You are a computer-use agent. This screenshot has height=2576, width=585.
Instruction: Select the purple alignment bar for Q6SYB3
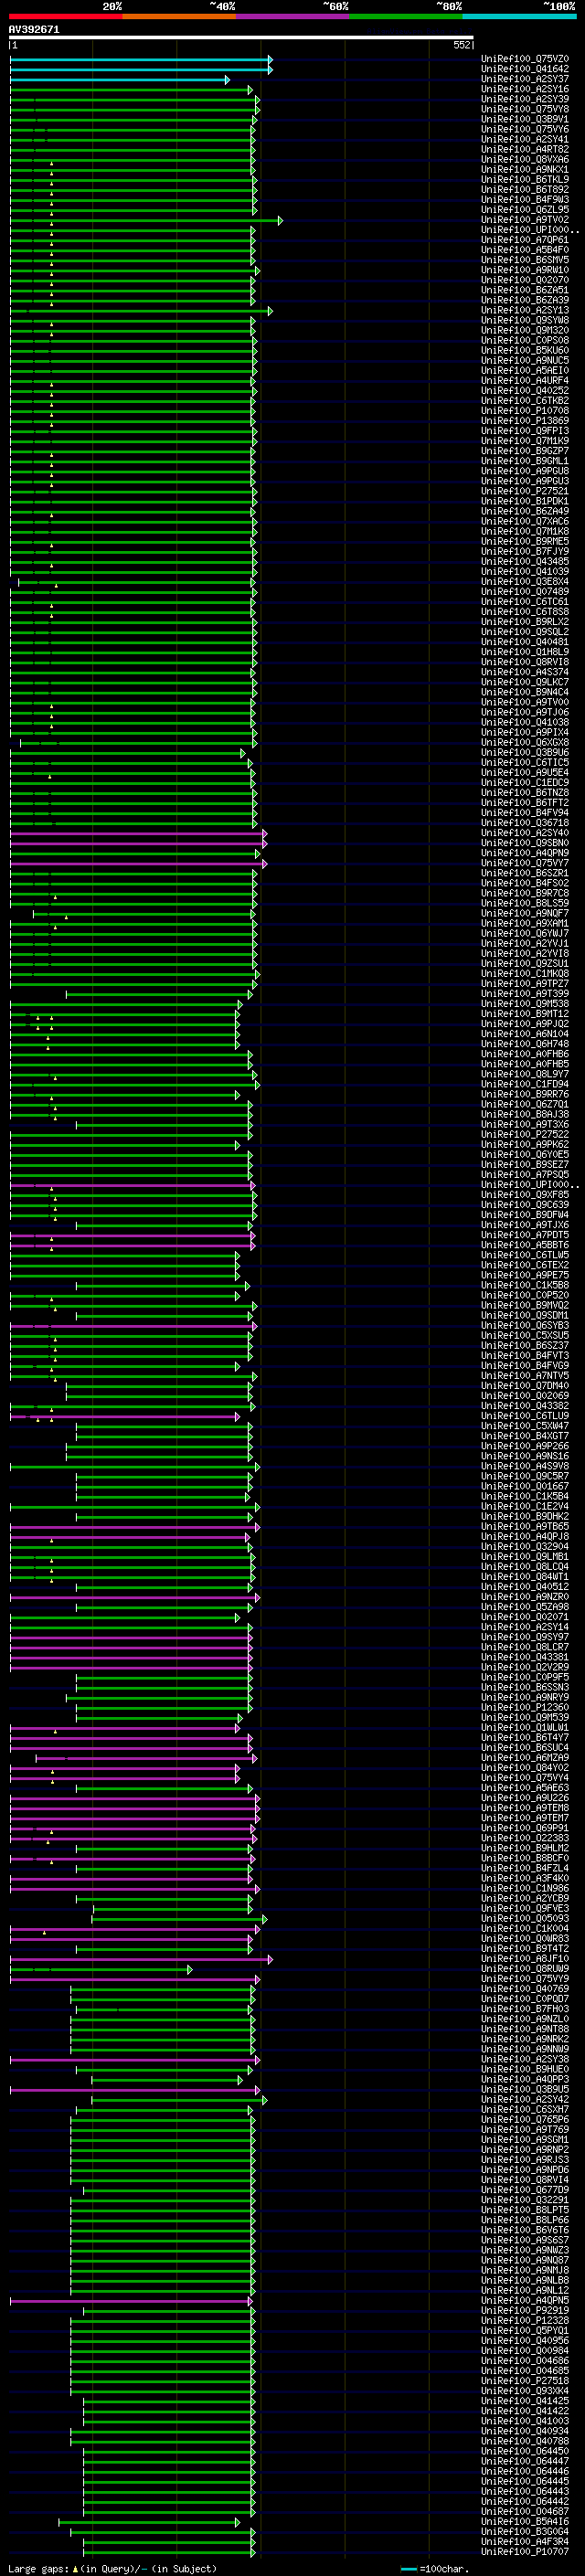[133, 1326]
